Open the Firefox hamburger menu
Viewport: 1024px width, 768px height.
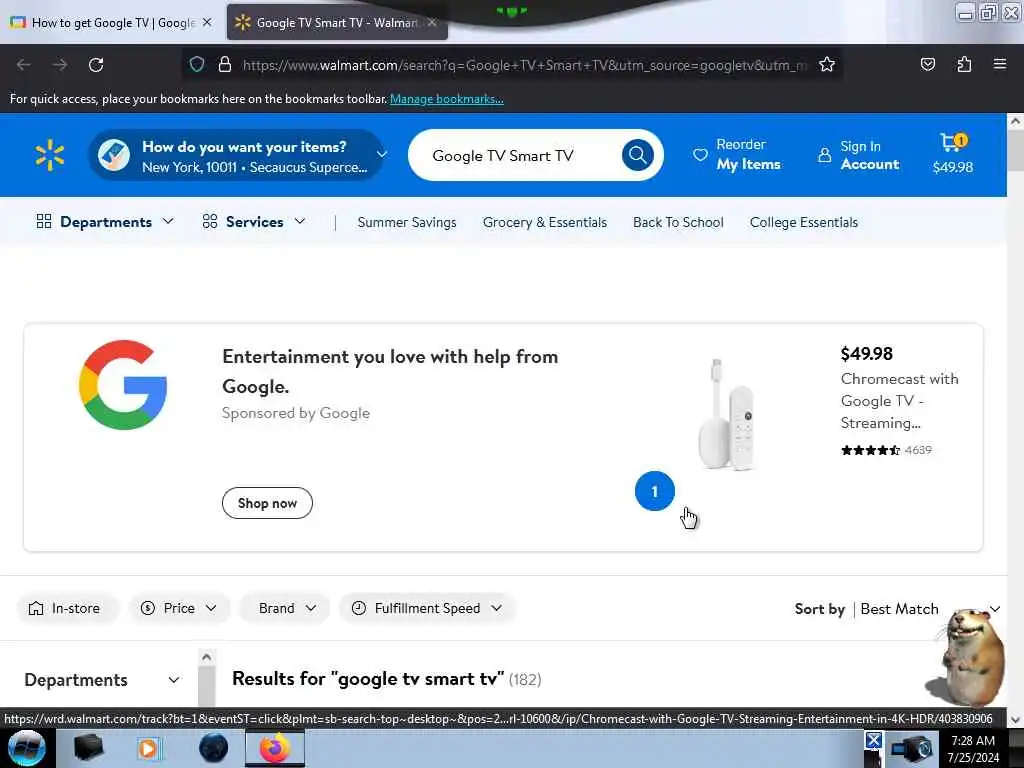coord(1000,64)
